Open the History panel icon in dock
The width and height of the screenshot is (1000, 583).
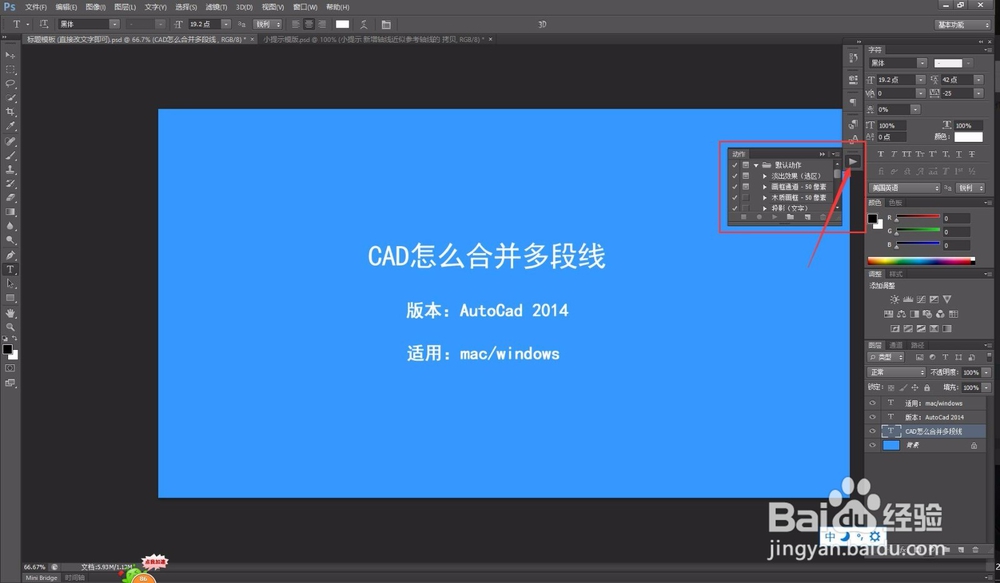pos(853,57)
